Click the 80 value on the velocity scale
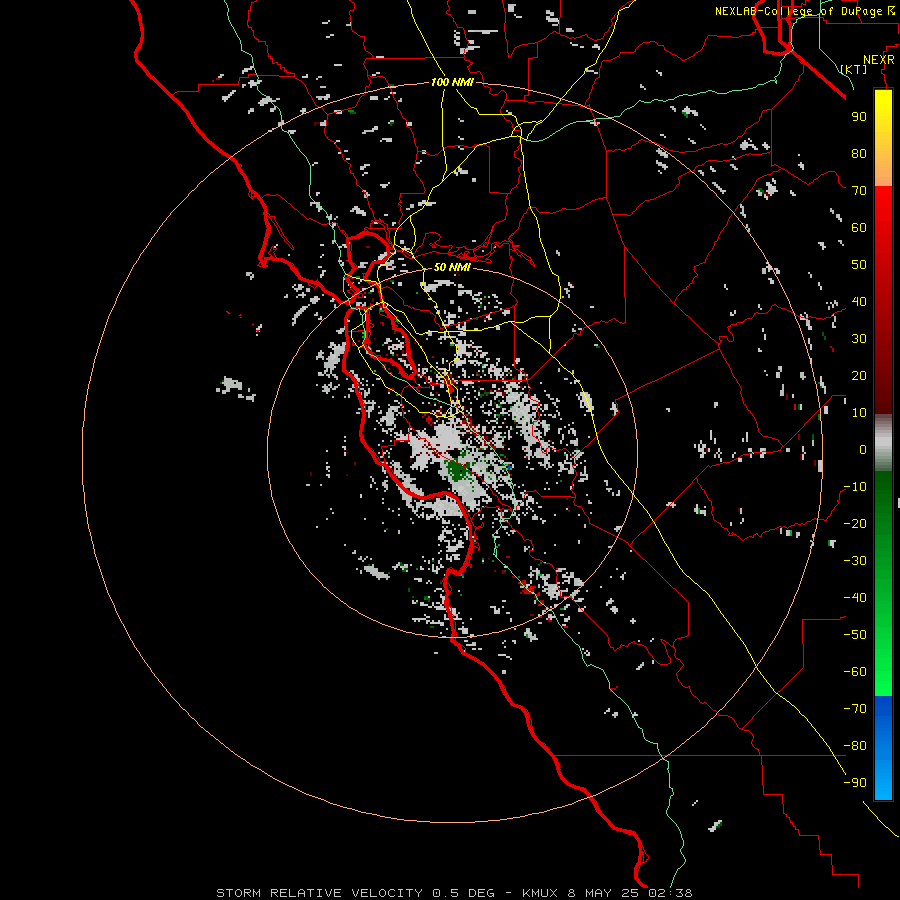This screenshot has height=900, width=900. point(859,153)
